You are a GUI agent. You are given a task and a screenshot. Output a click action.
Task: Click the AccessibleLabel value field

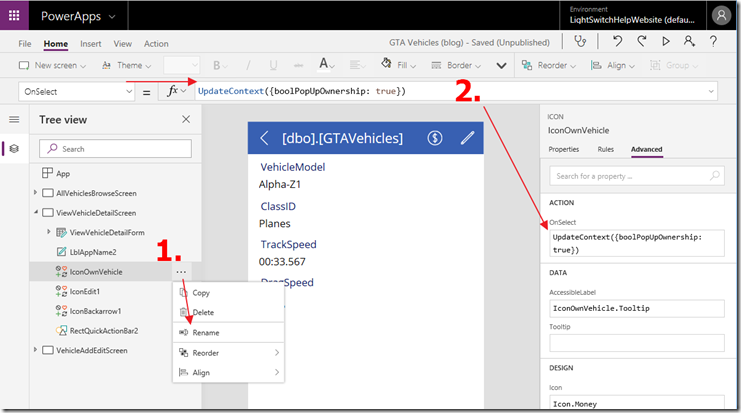(x=637, y=308)
